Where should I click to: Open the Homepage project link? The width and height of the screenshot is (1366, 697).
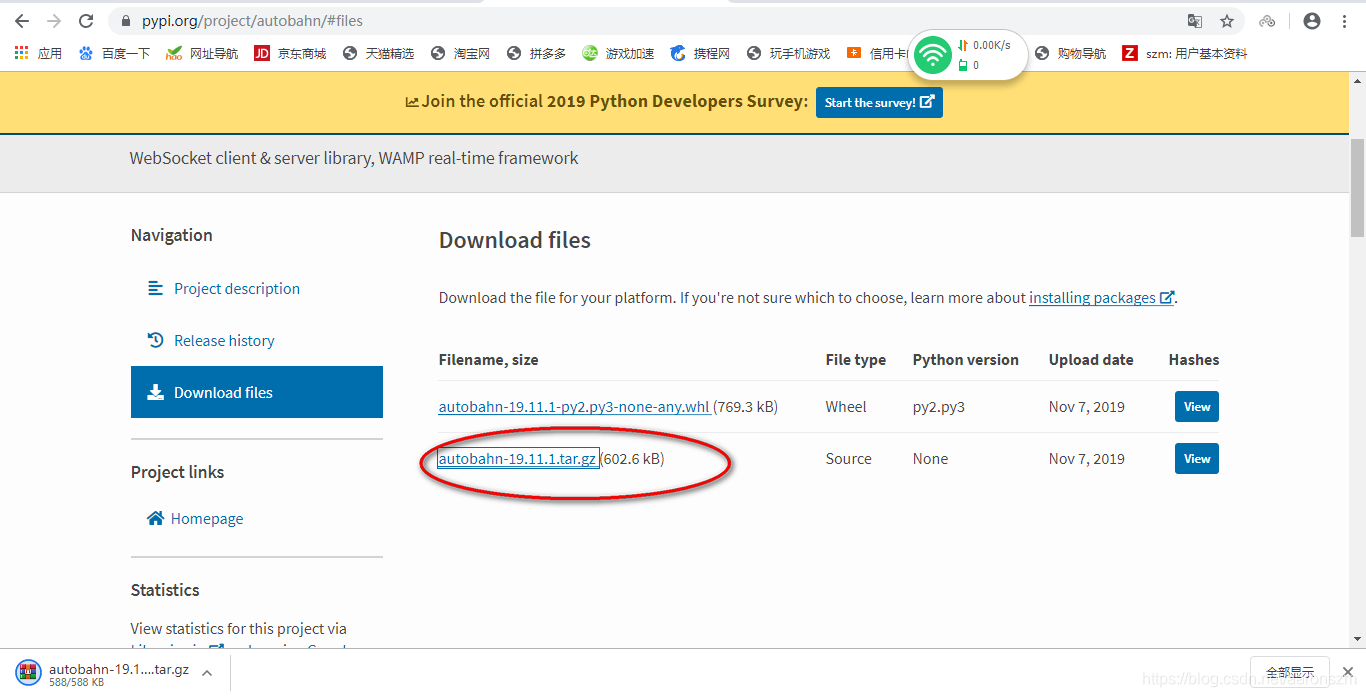pos(207,518)
